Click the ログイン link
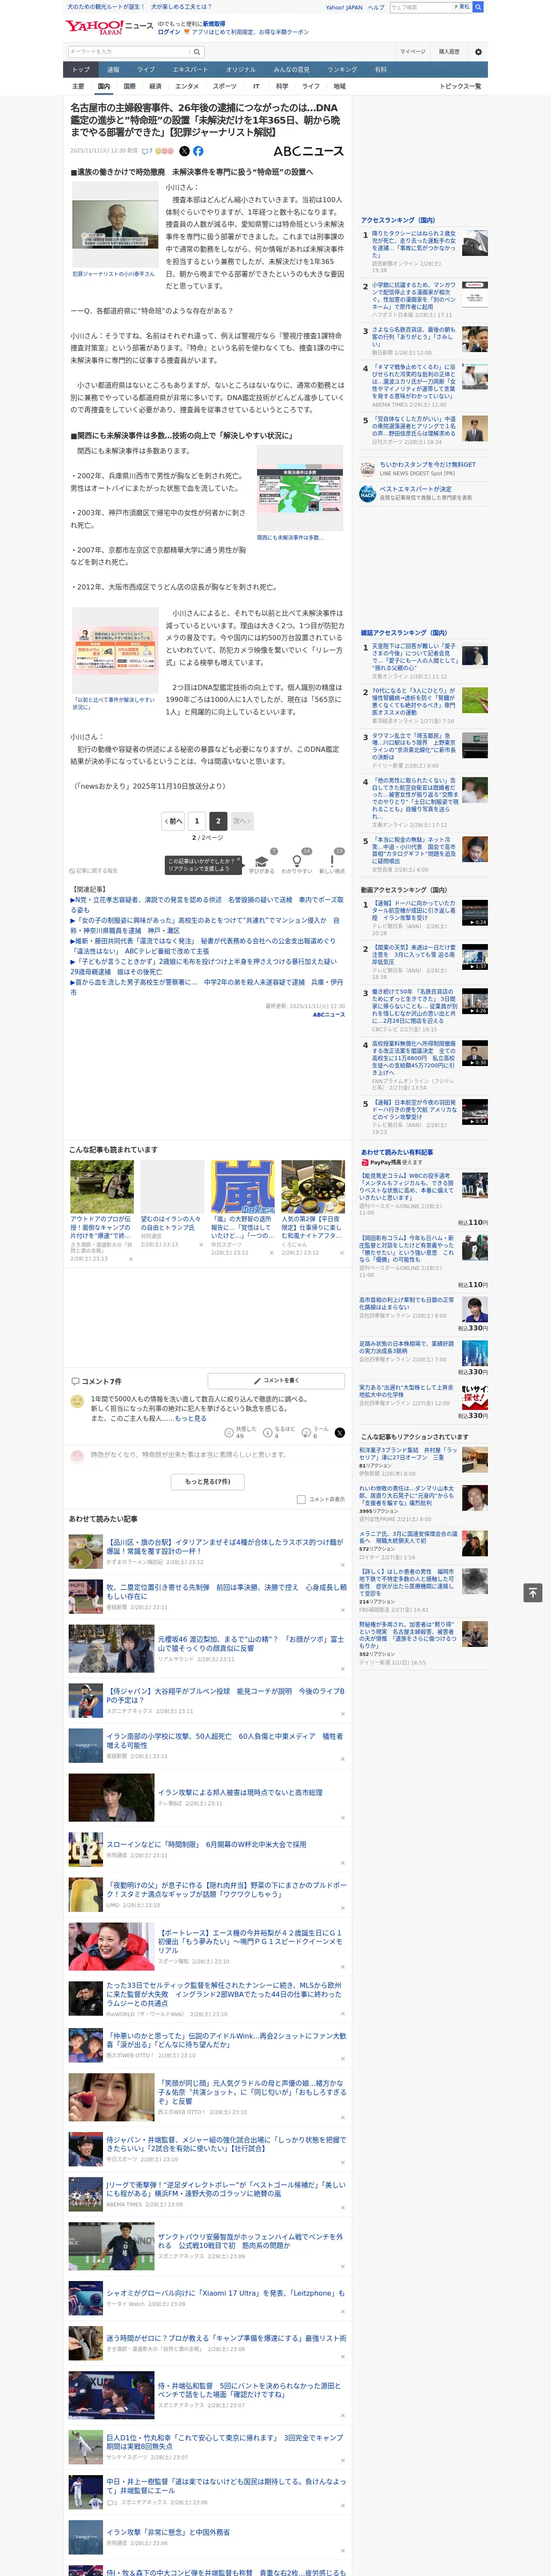Image resolution: width=551 pixels, height=2576 pixels. click(169, 32)
